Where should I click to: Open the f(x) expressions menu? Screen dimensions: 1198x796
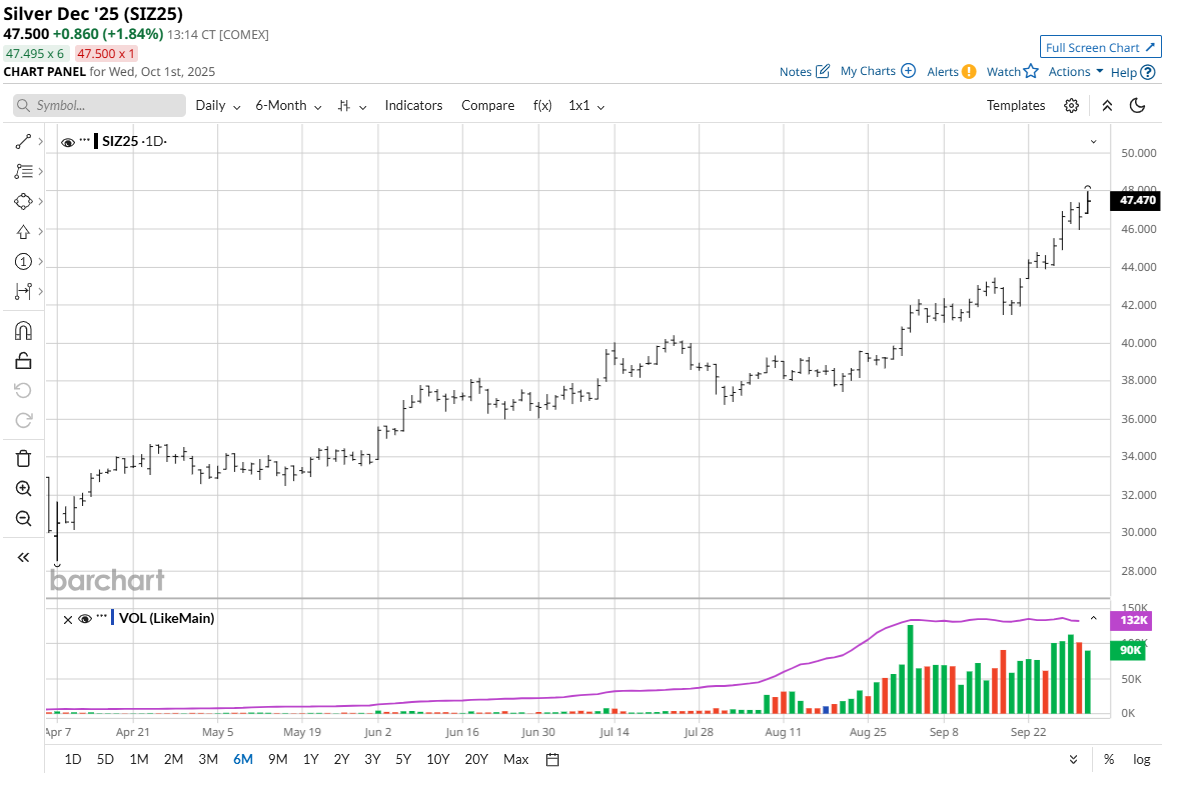click(542, 105)
